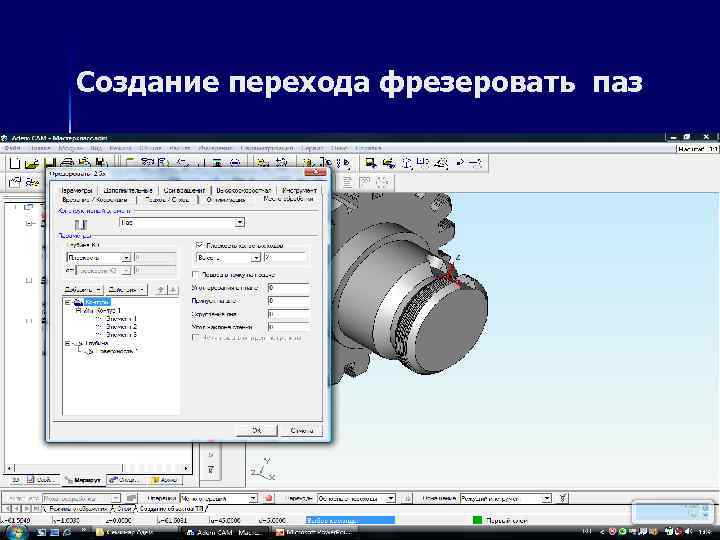The height and width of the screenshot is (540, 720).
Task: Close the Фрезеровать 2.5x dialog
Action: point(315,173)
